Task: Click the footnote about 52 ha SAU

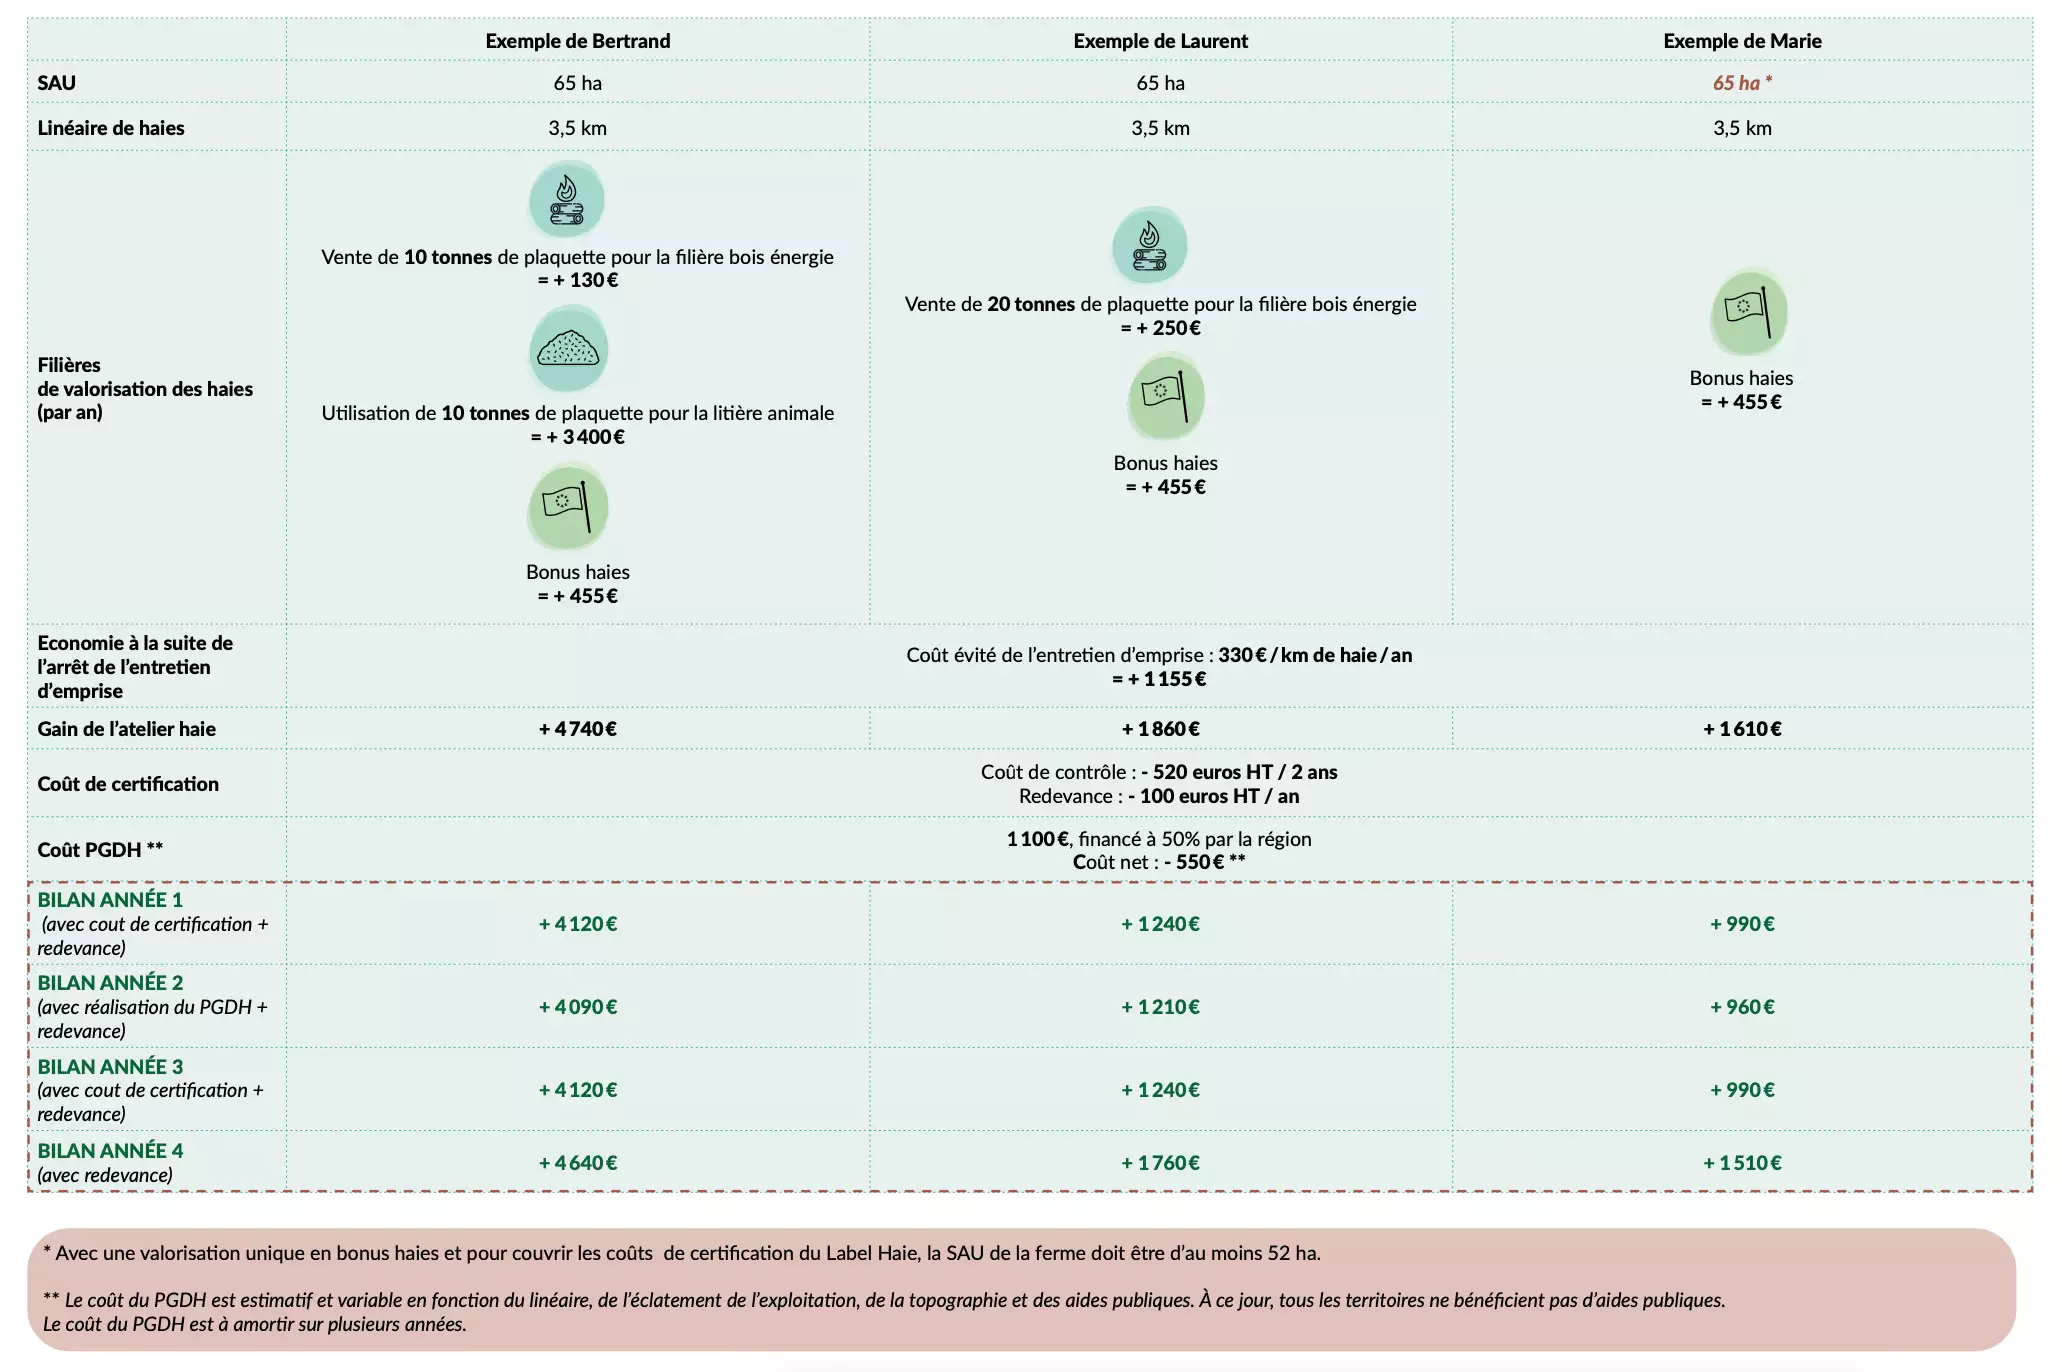Action: (x=682, y=1253)
